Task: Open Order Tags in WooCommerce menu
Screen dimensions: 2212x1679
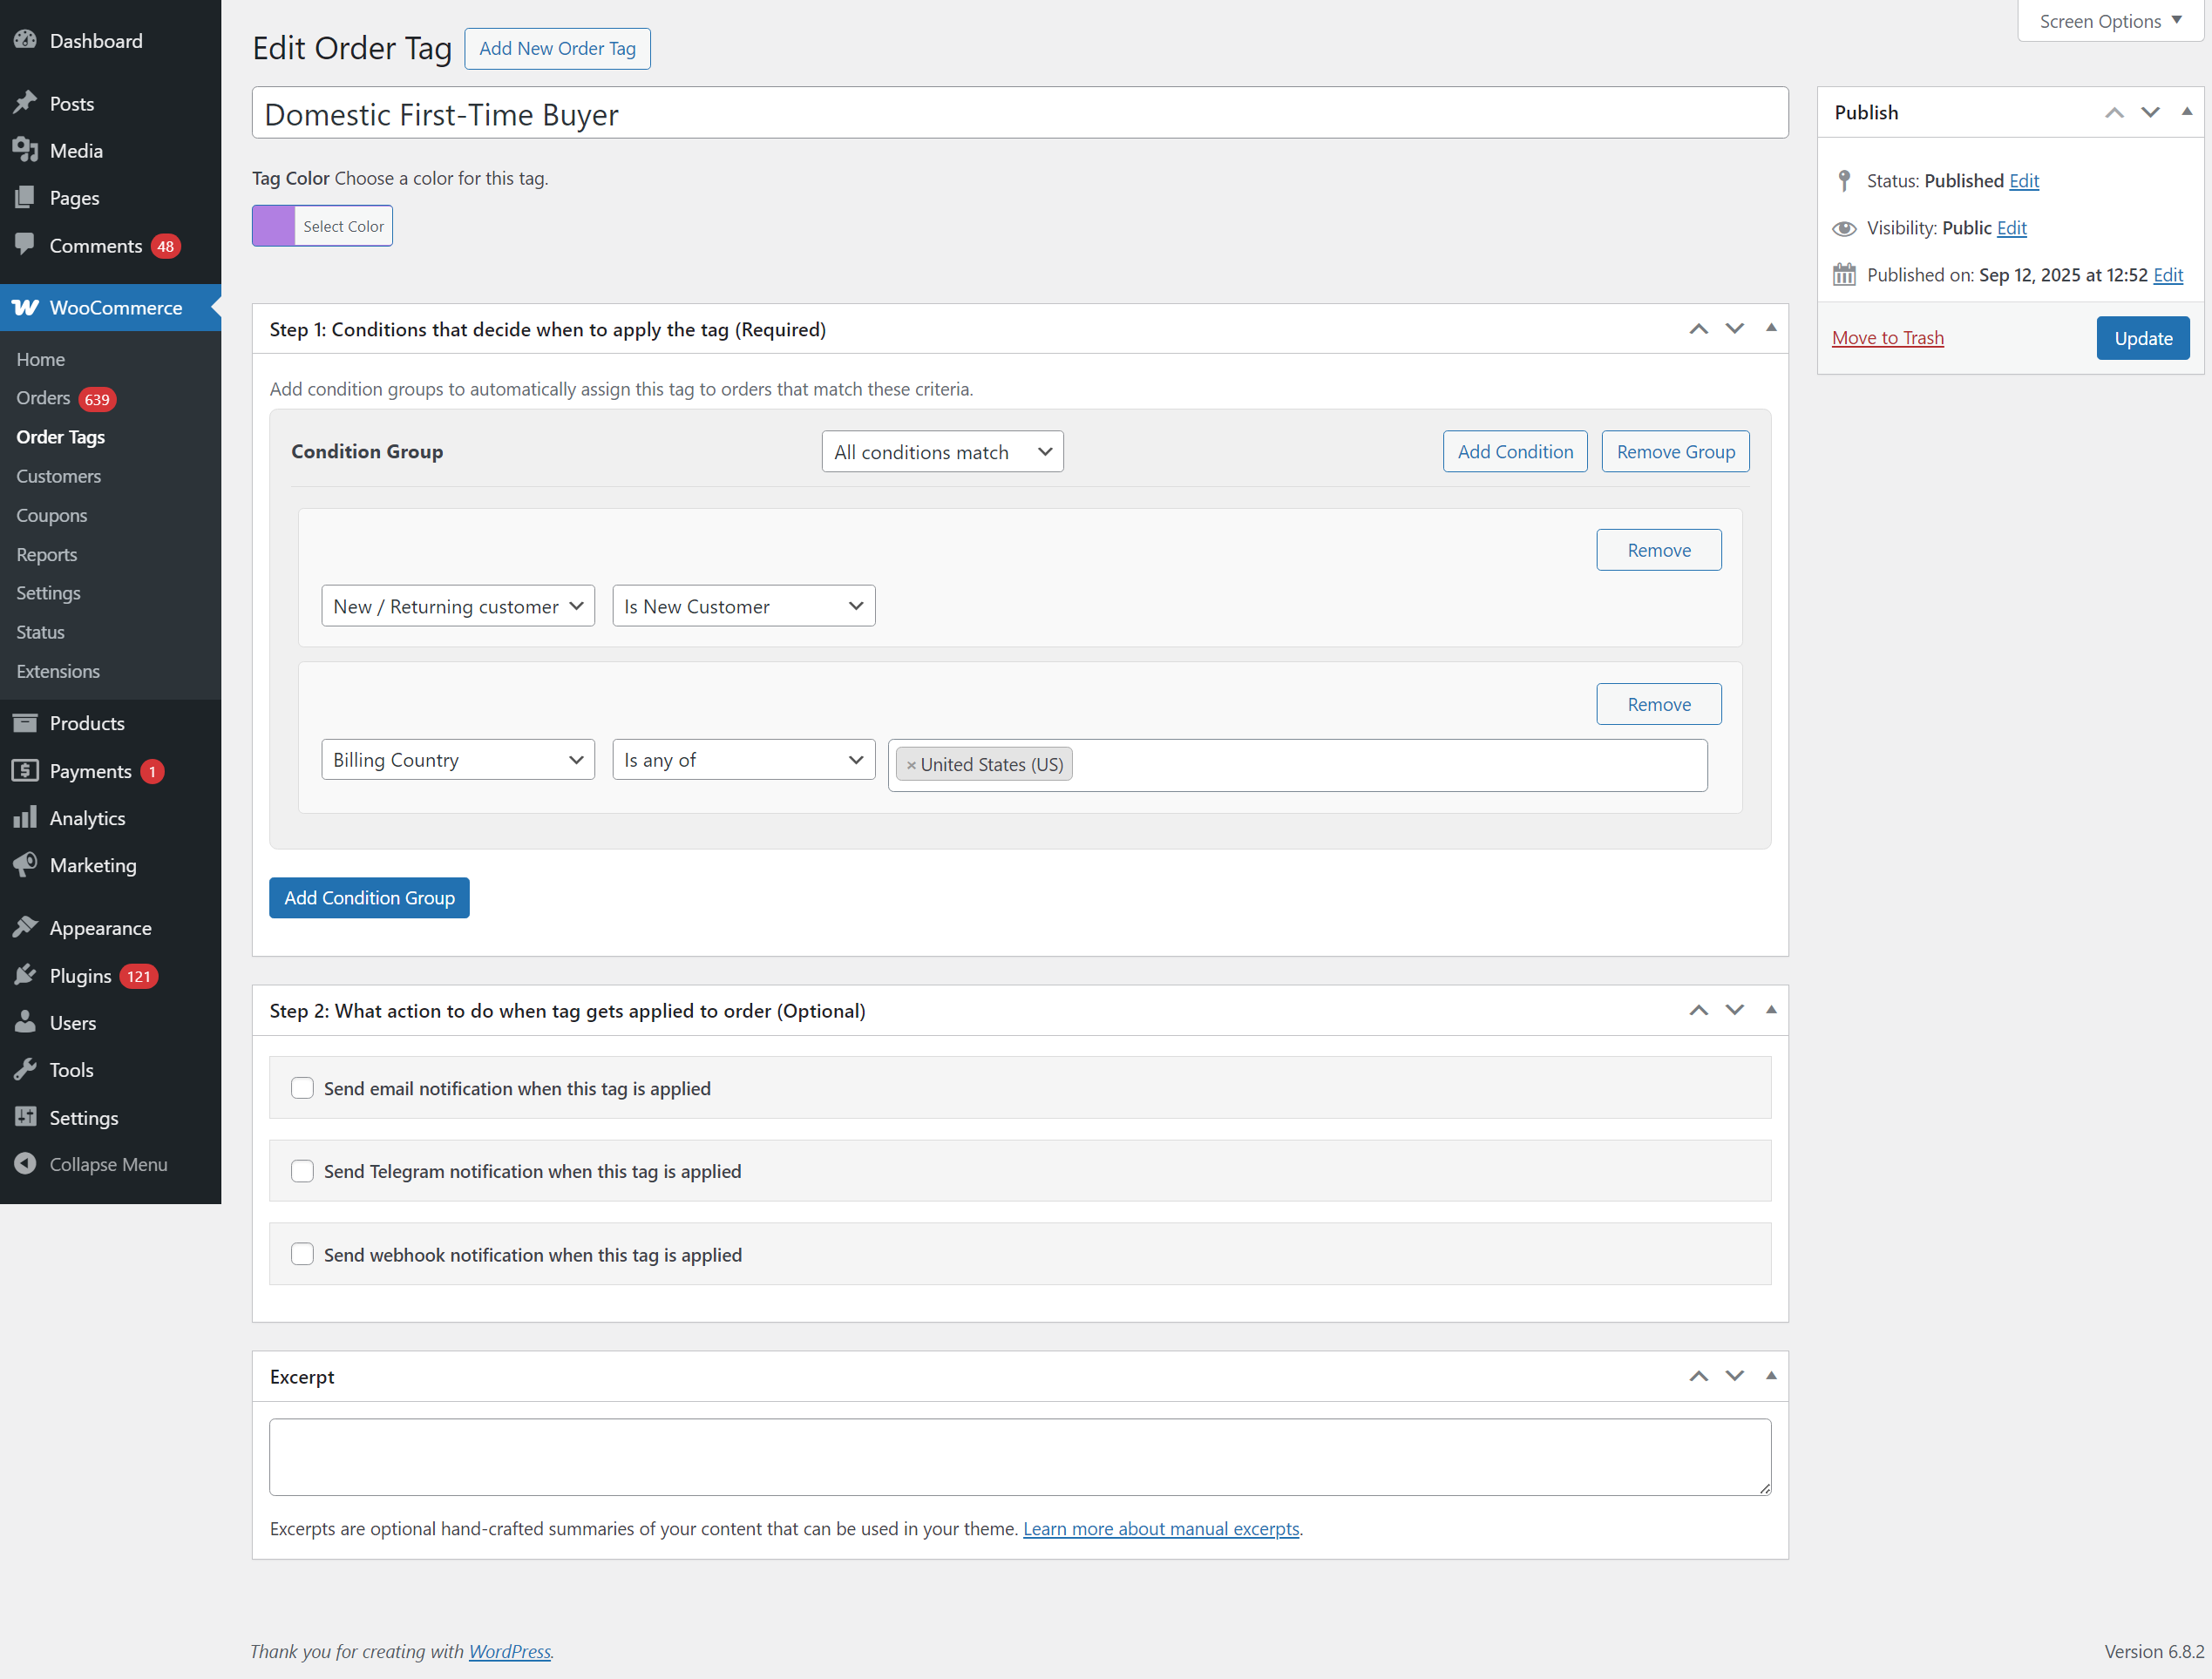Action: 60,437
